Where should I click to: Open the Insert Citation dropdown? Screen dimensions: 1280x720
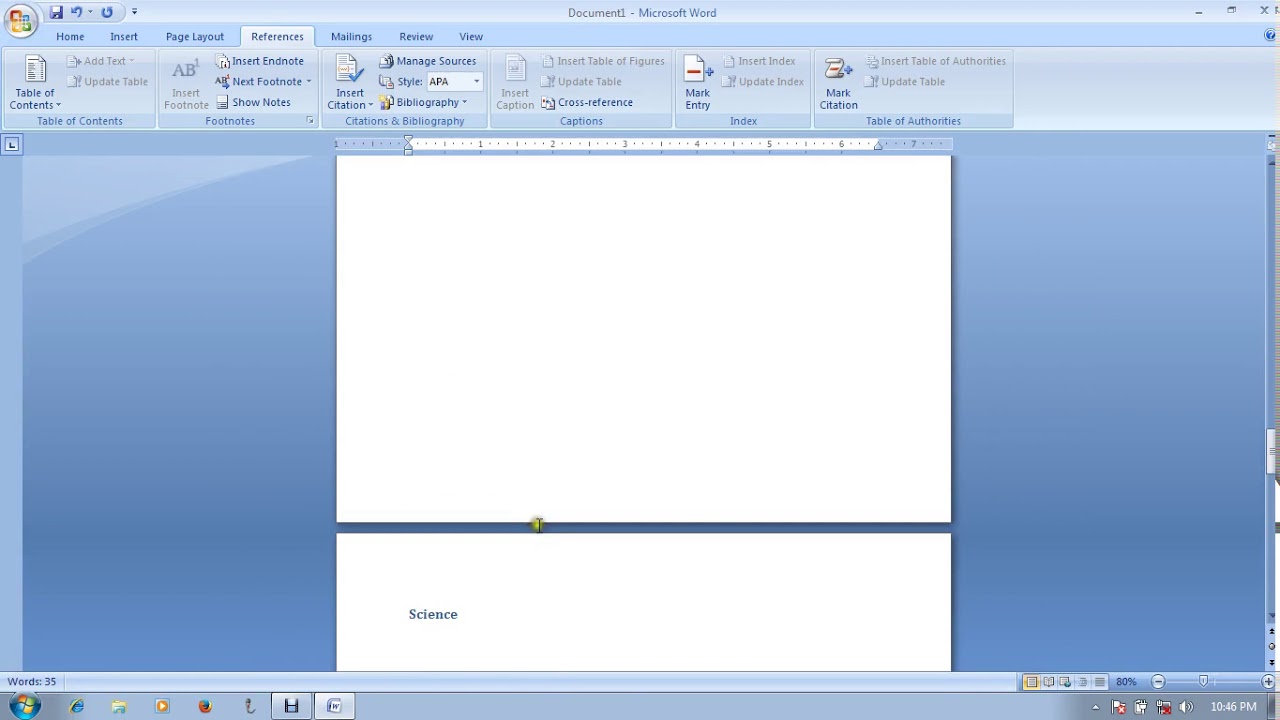click(350, 83)
